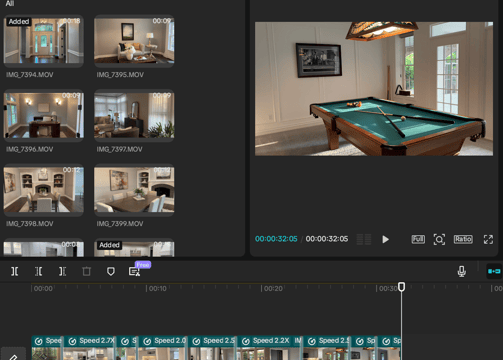Click the current timecode 00:00:32:05 in blue
503x360 pixels.
pos(276,239)
